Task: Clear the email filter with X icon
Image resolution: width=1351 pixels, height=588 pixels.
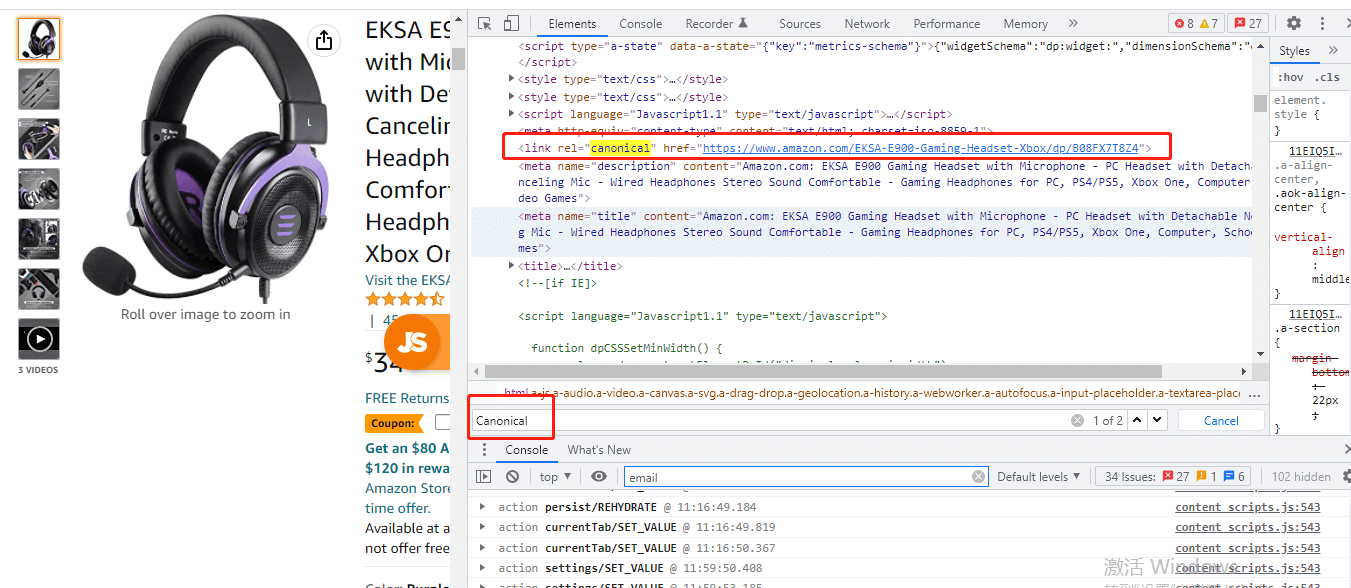Action: coord(978,477)
